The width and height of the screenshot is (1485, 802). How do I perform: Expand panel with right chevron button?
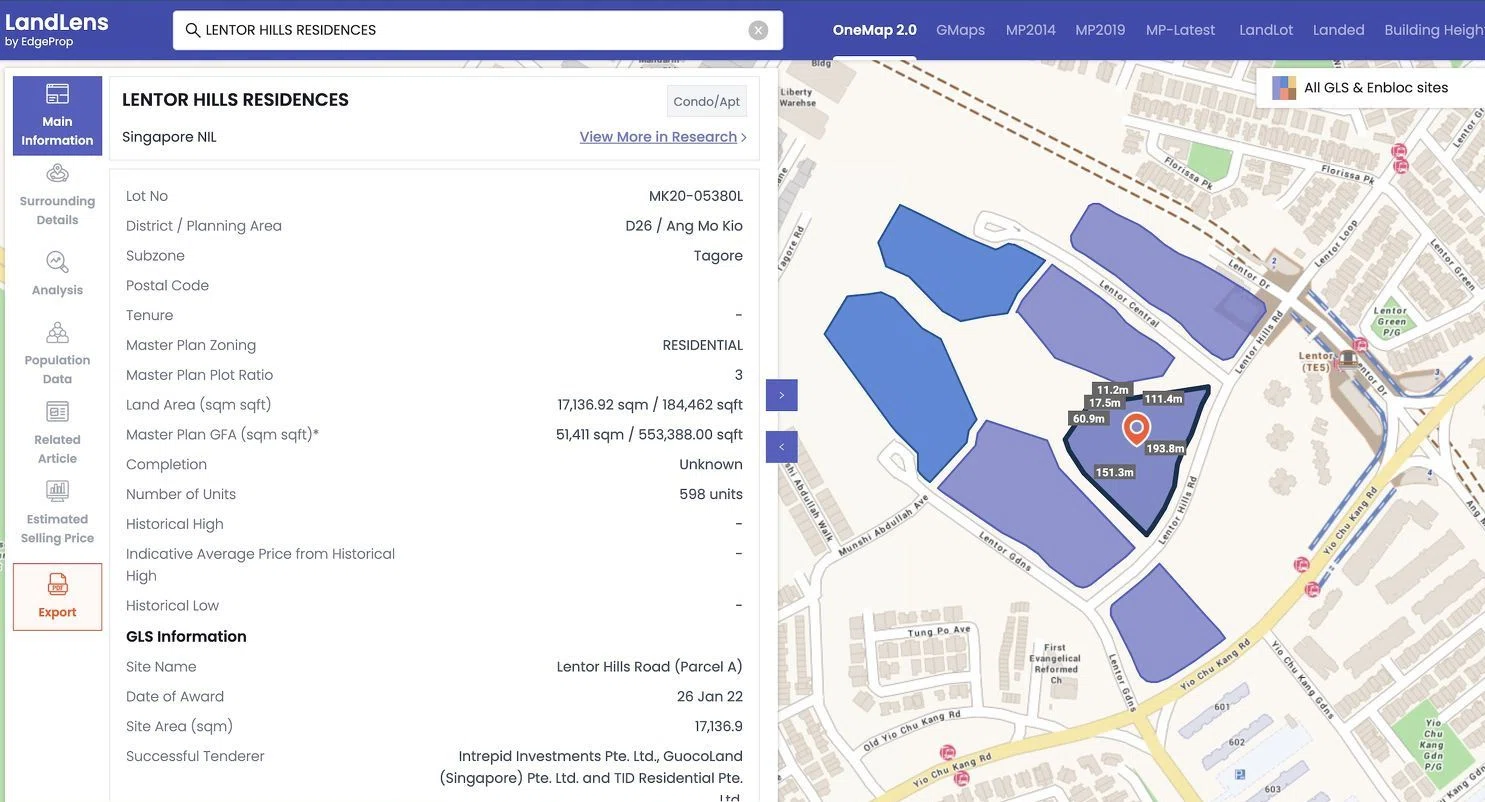click(x=782, y=395)
